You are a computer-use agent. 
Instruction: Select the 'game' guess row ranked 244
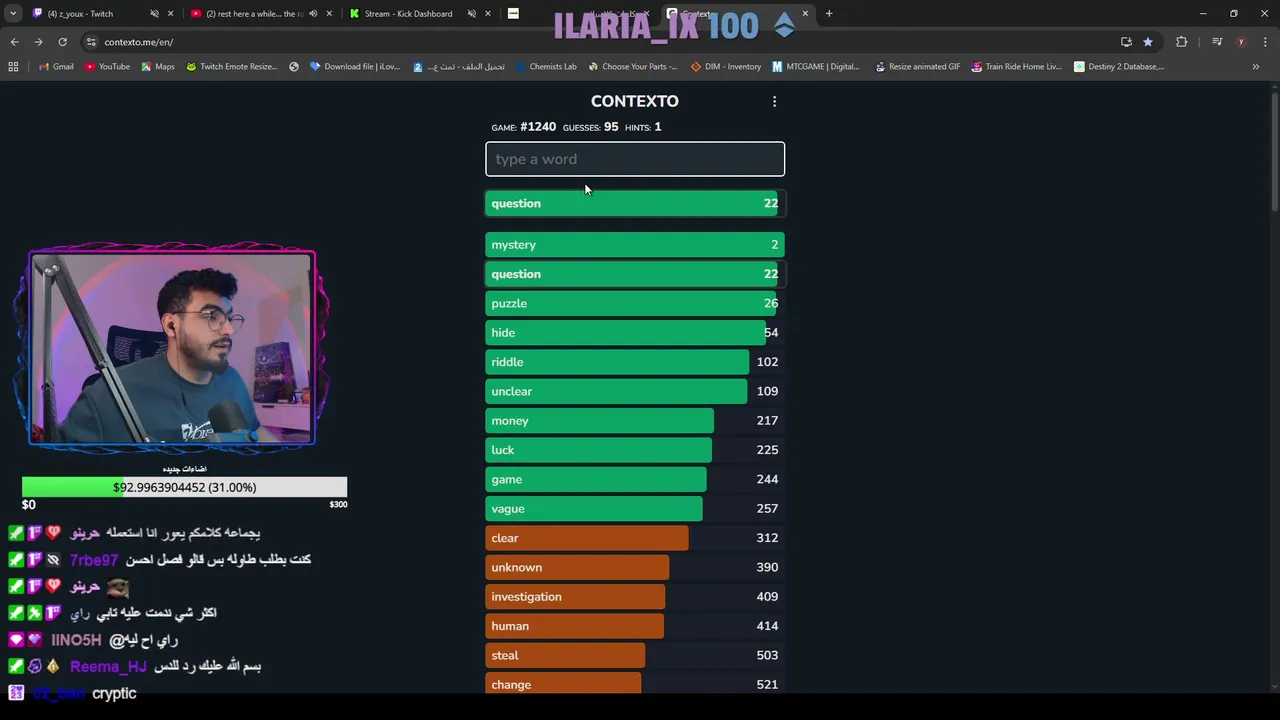tap(635, 479)
